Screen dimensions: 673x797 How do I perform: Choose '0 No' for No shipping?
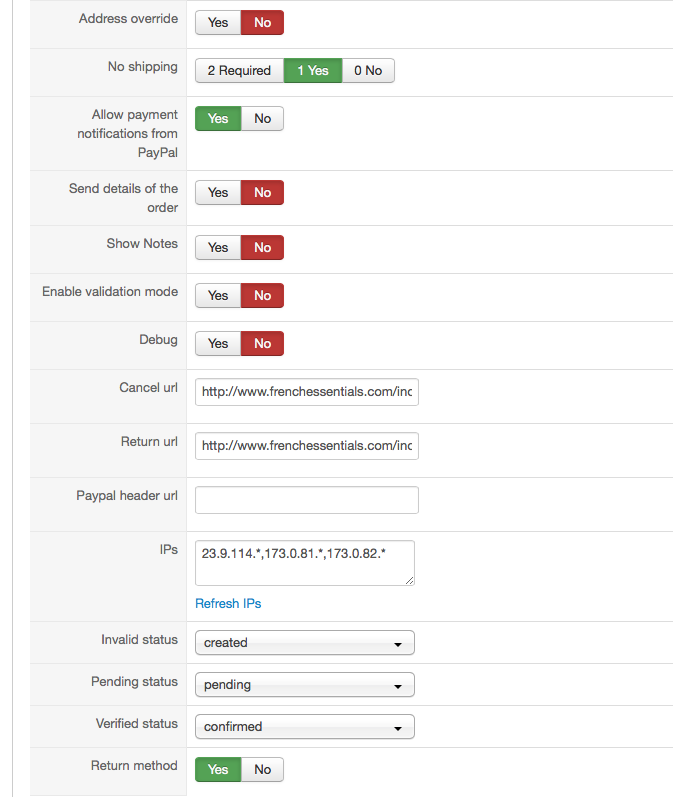pyautogui.click(x=368, y=71)
